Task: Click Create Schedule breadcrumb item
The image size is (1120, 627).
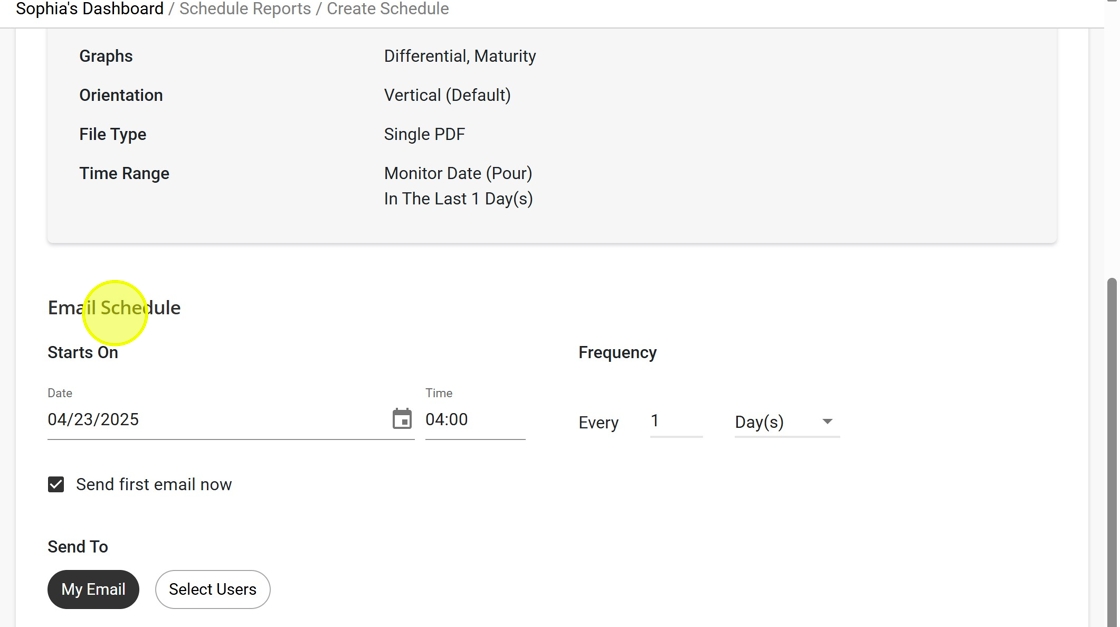Action: pos(388,9)
